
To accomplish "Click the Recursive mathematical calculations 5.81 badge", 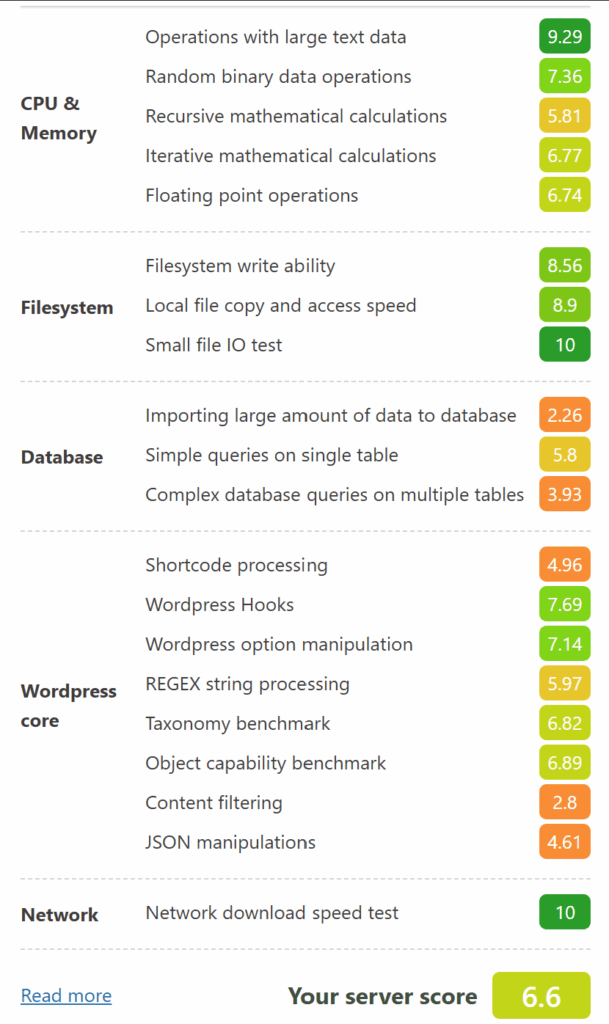I will [565, 116].
